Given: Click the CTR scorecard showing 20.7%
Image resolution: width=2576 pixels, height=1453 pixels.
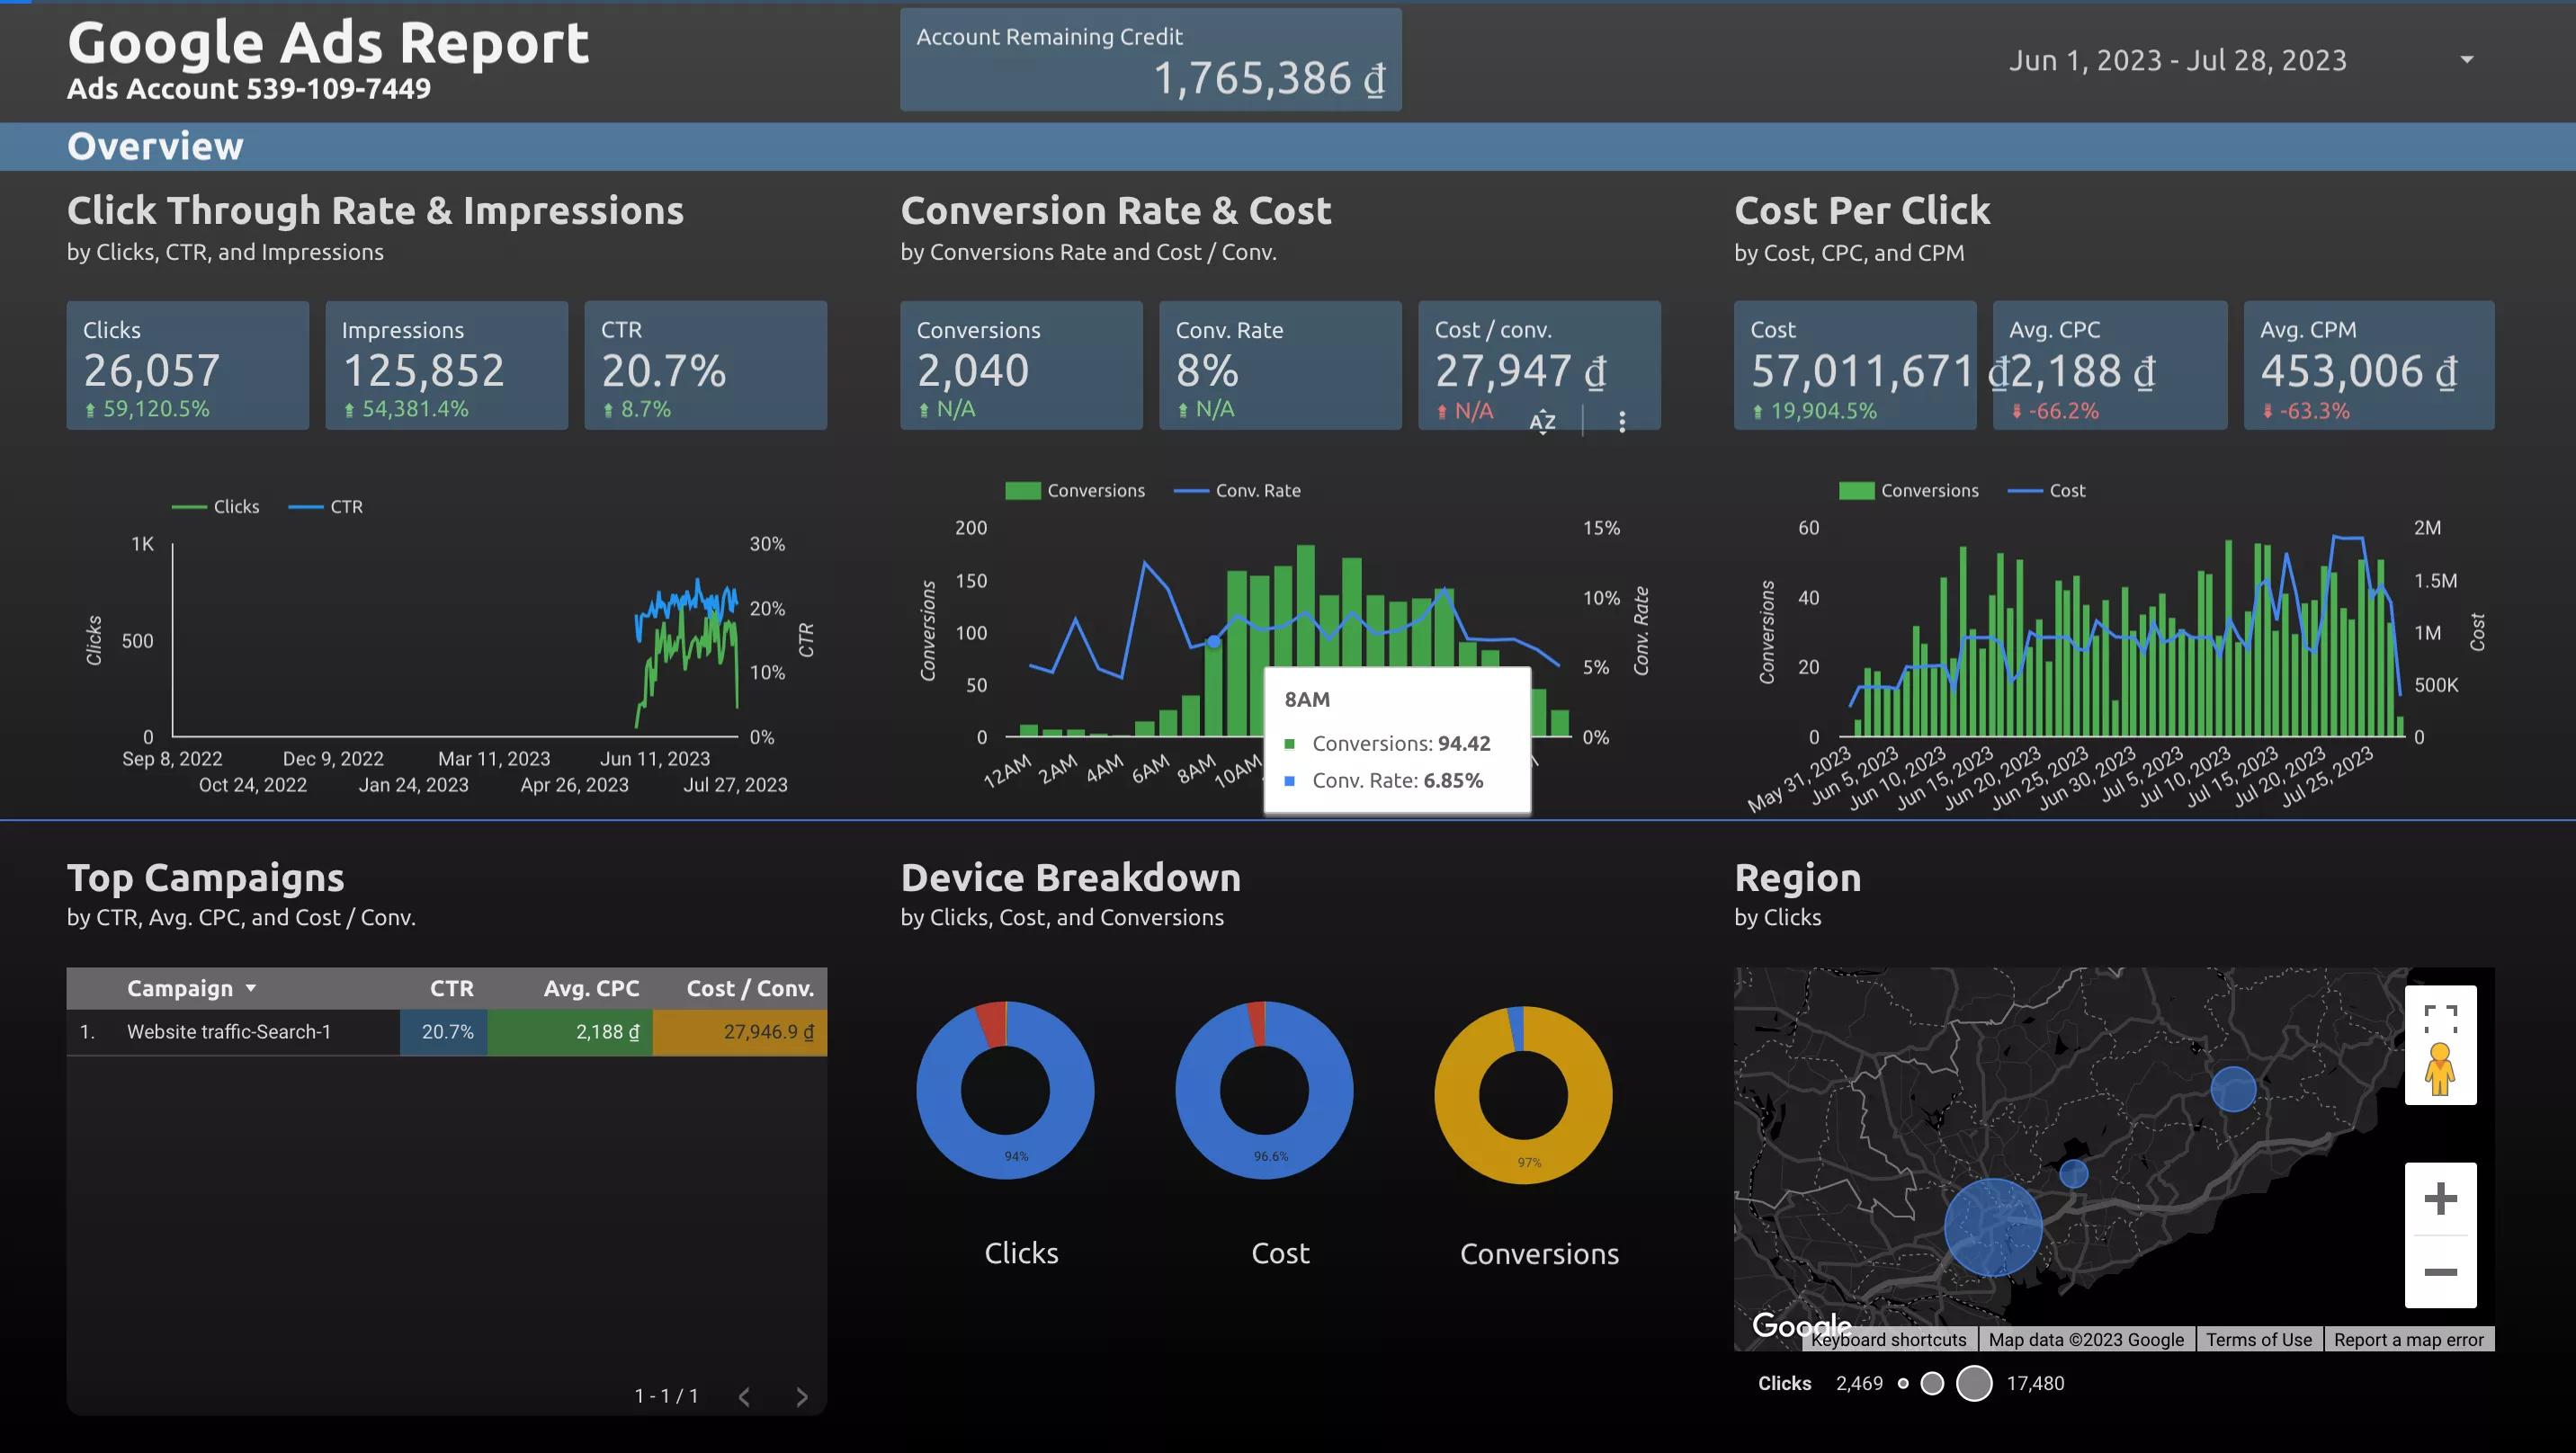Looking at the screenshot, I should pos(706,365).
